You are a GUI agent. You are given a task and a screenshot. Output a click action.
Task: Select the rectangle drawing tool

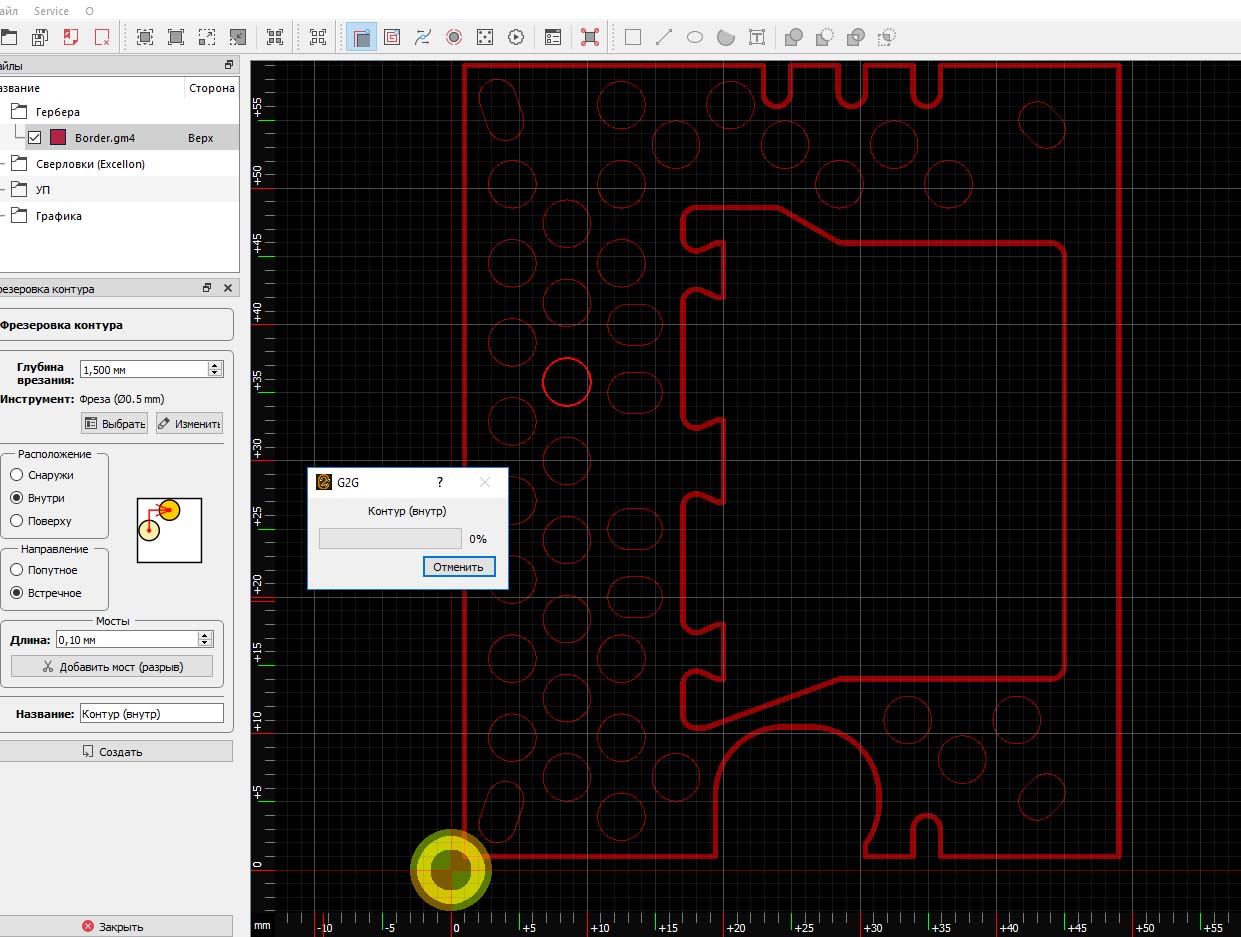[x=633, y=37]
